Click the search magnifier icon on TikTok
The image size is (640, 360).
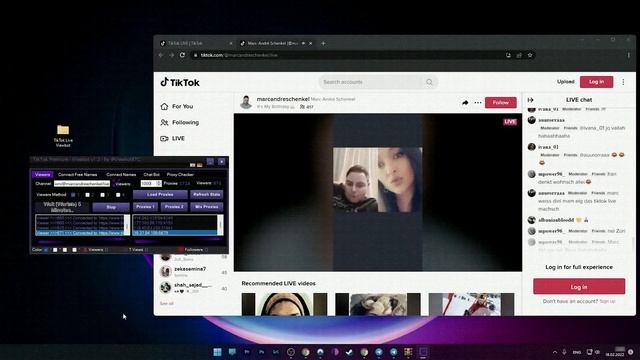click(429, 82)
